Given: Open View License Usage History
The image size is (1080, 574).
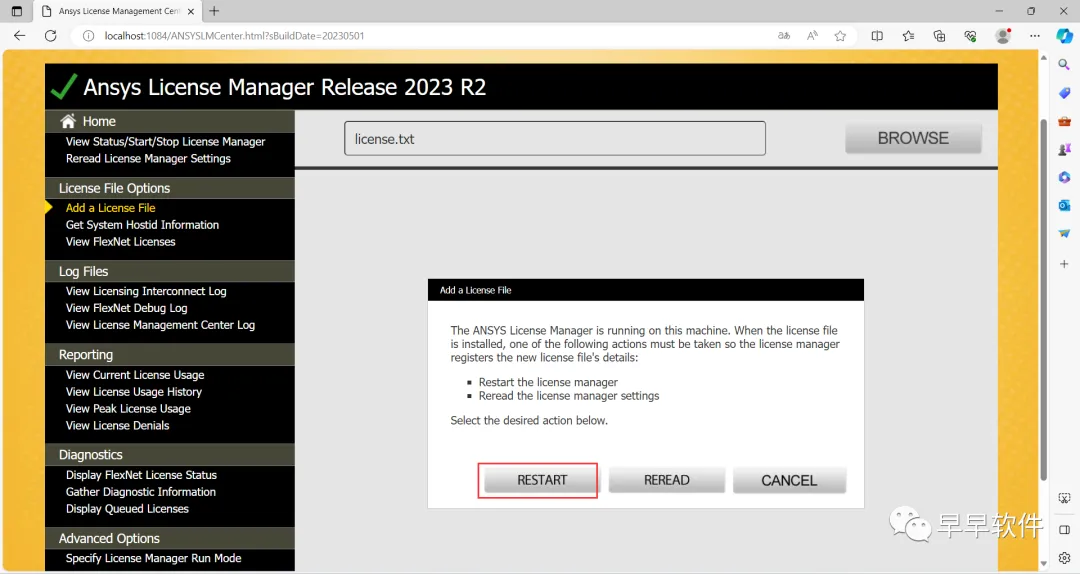Looking at the screenshot, I should pos(134,392).
